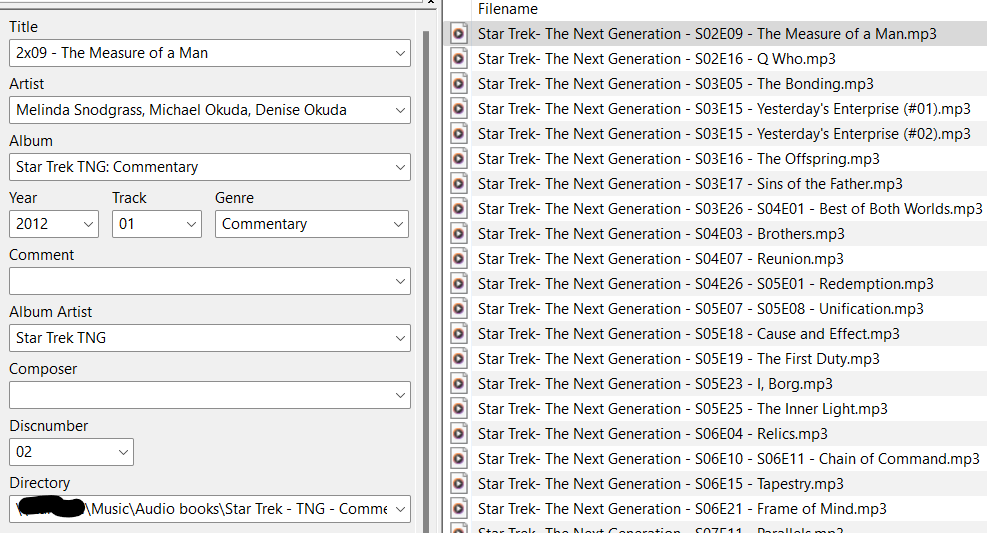
Task: Expand the Title field dropdown
Action: click(x=400, y=53)
